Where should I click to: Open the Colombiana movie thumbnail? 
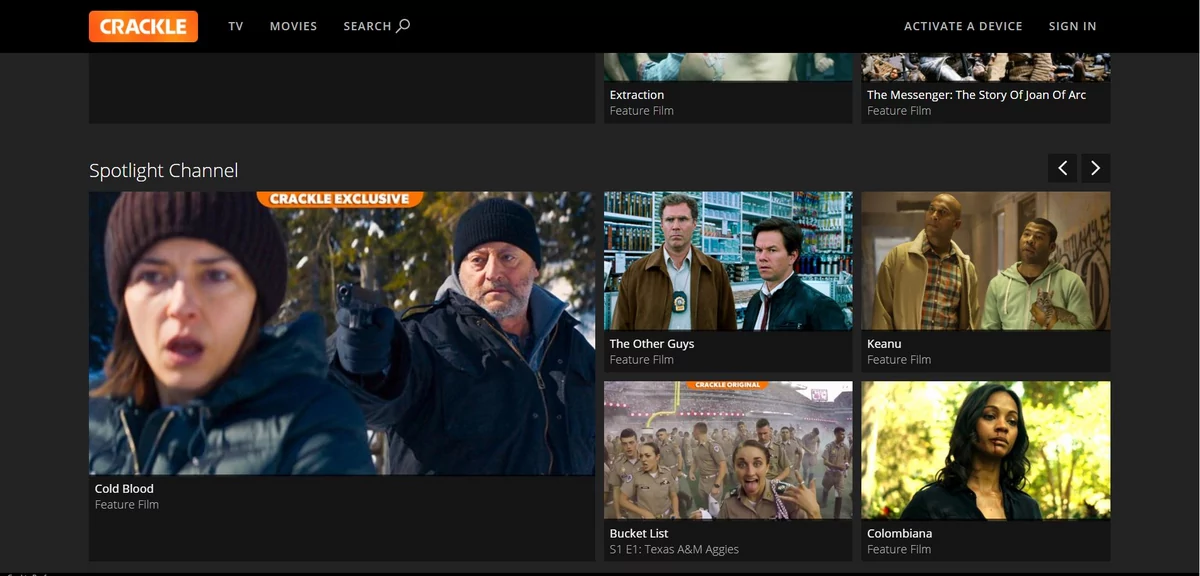[x=985, y=450]
